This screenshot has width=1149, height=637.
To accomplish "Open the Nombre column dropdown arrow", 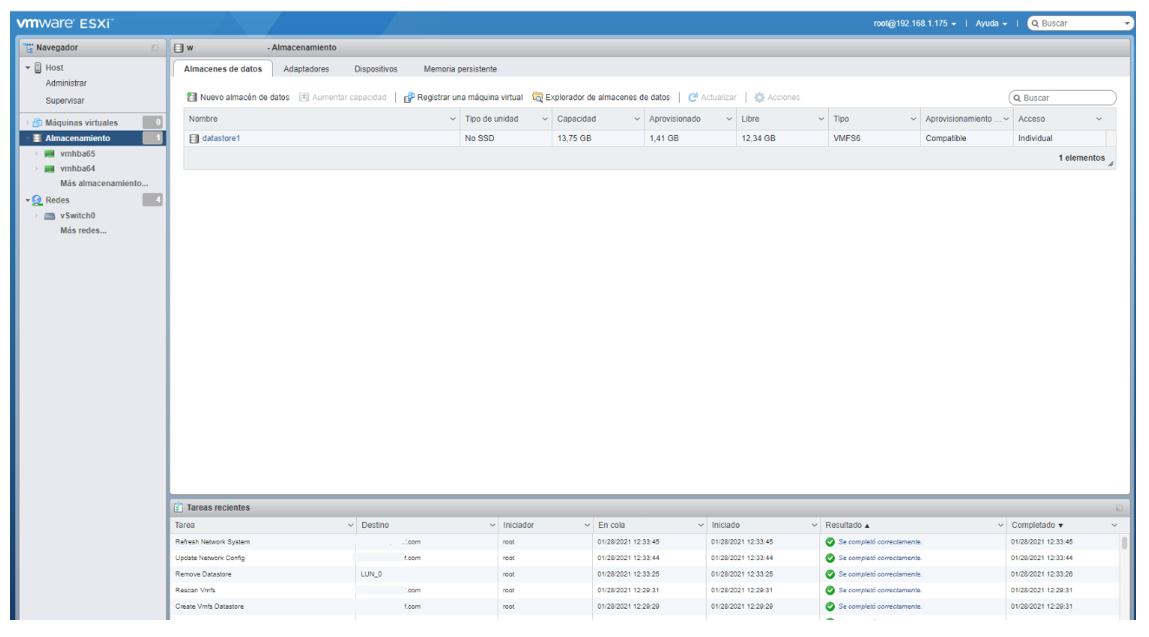I will tap(452, 119).
